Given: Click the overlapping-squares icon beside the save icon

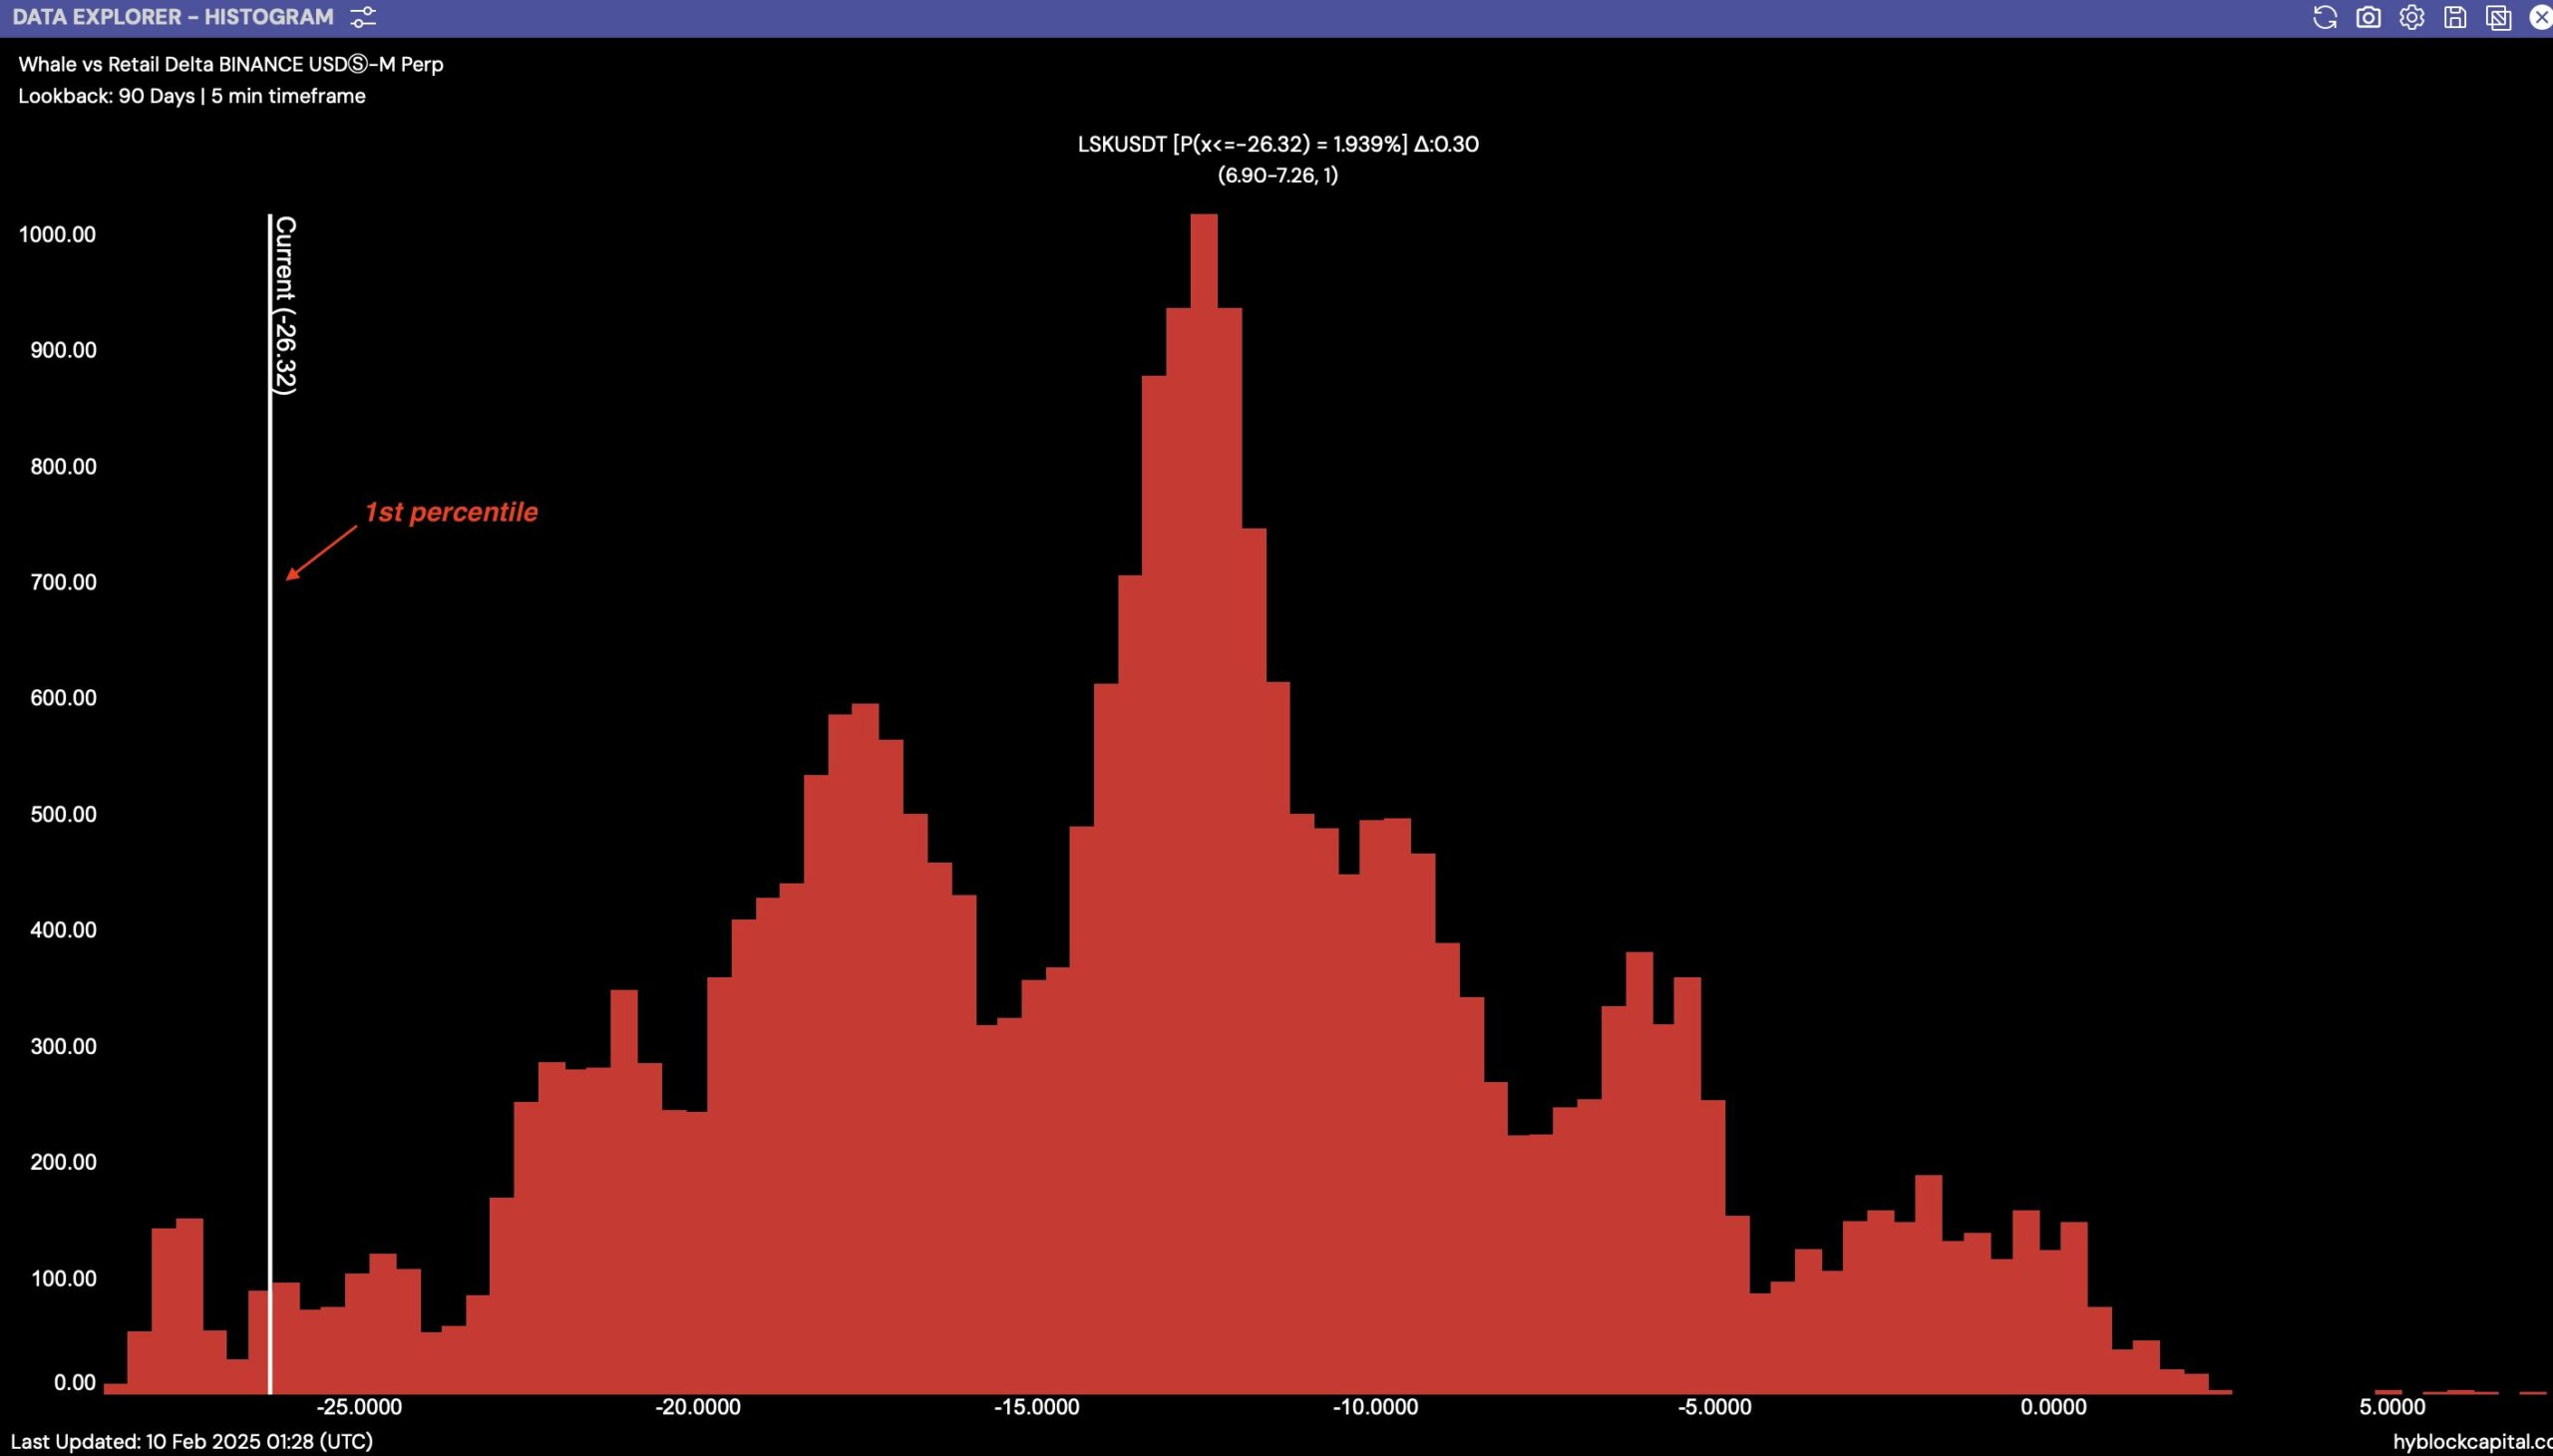Looking at the screenshot, I should tap(2498, 17).
